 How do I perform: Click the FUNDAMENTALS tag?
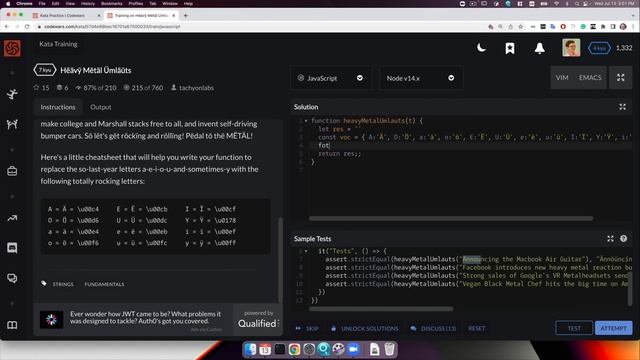(104, 284)
